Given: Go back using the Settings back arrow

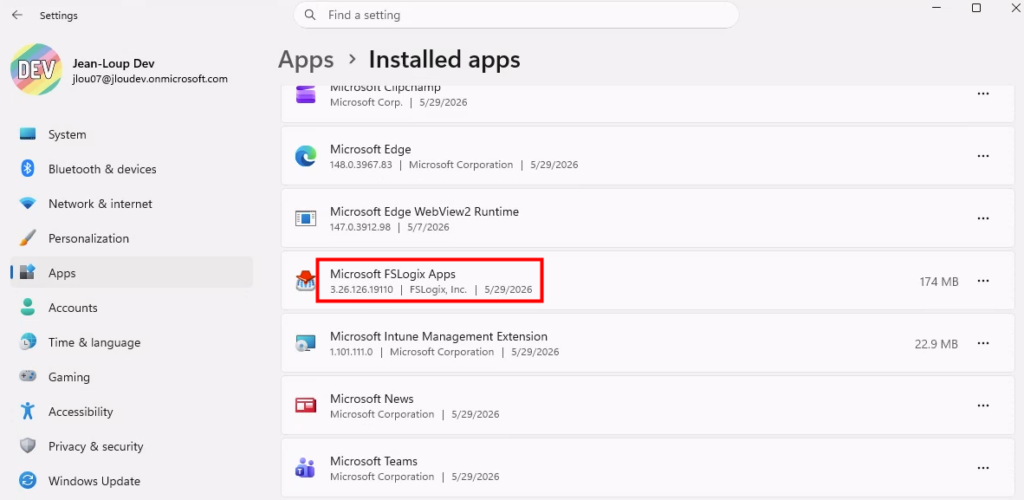Looking at the screenshot, I should coord(17,15).
